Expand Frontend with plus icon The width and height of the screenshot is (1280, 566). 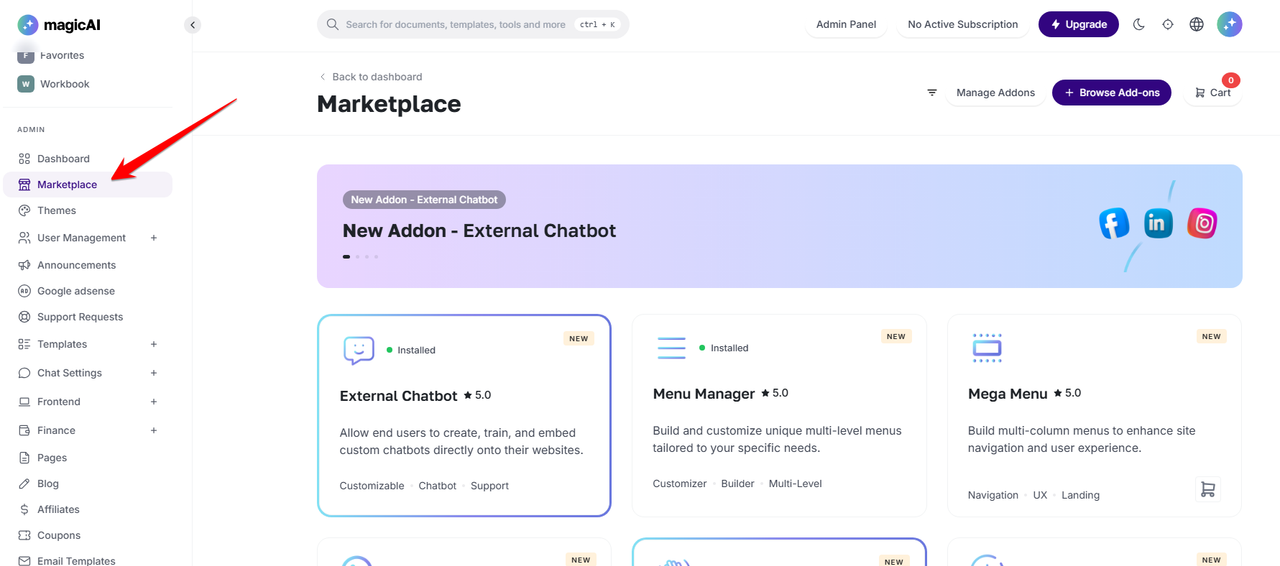tap(154, 402)
